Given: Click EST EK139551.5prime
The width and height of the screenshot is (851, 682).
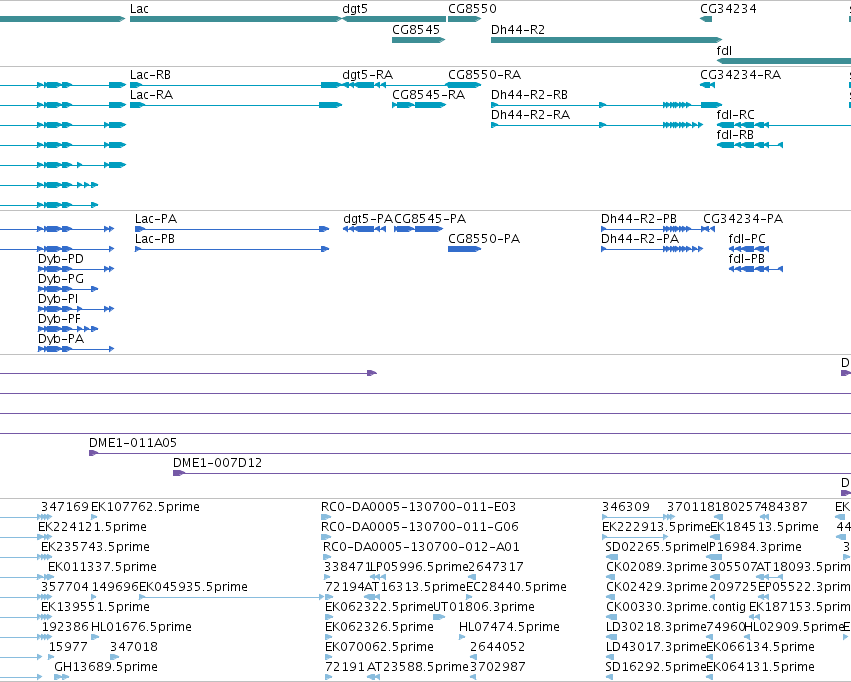Looking at the screenshot, I should tap(96, 607).
